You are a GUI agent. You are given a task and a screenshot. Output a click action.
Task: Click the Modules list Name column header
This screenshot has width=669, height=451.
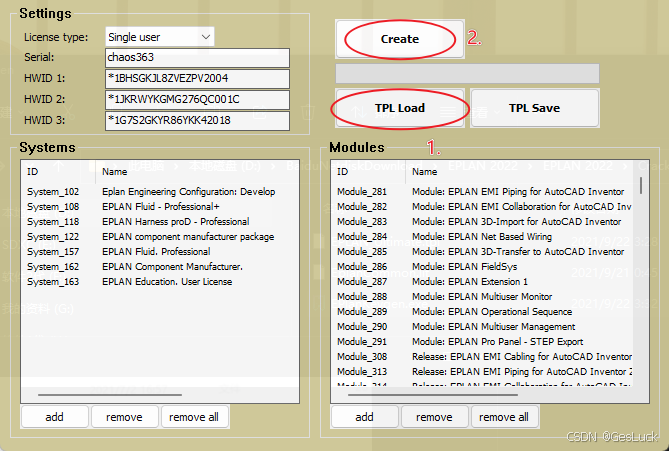519,172
